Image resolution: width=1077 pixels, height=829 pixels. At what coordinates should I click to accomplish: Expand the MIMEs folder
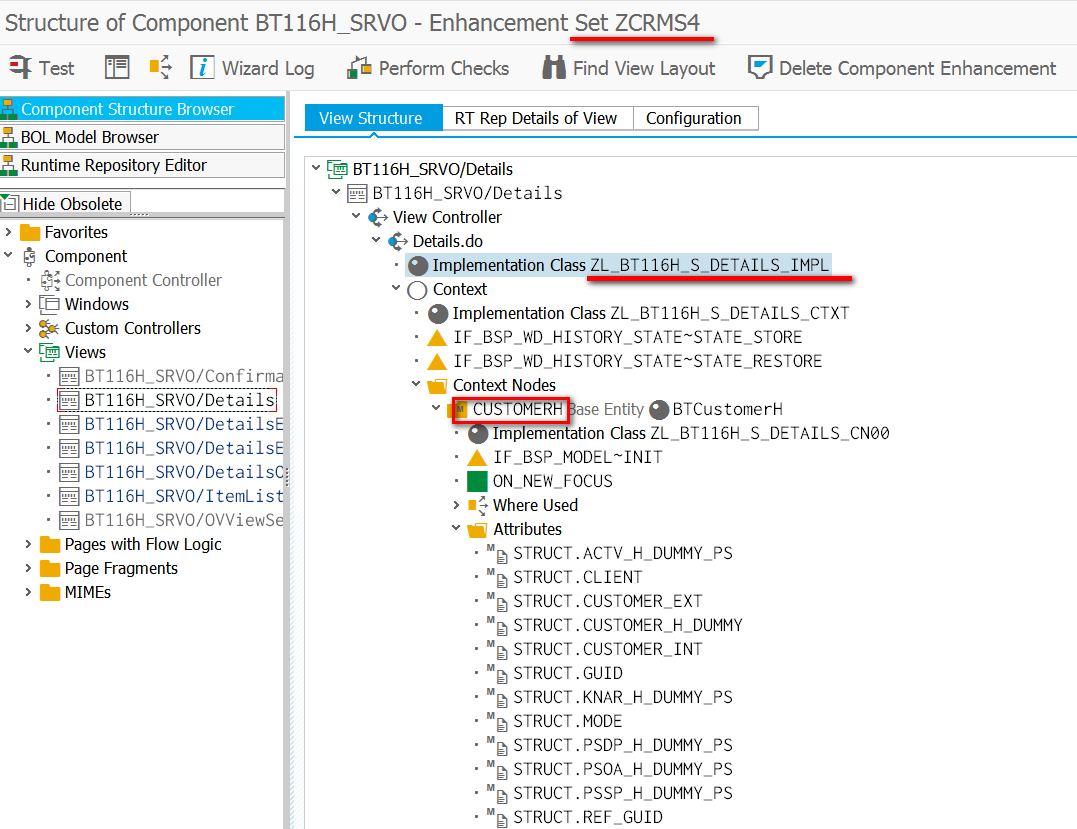coord(28,592)
